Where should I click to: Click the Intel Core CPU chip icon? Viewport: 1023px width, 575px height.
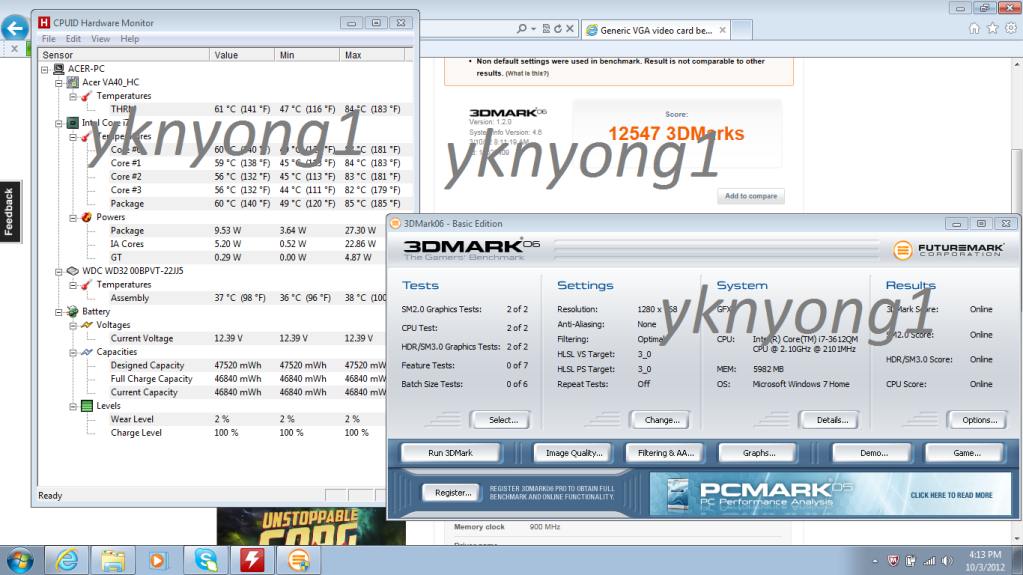(x=72, y=123)
